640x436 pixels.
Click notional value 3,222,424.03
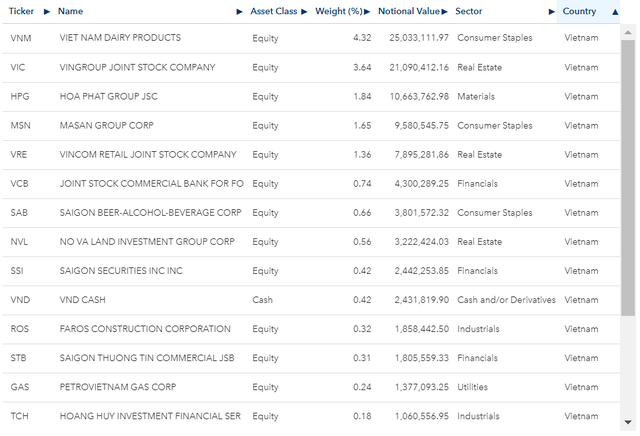(421, 242)
